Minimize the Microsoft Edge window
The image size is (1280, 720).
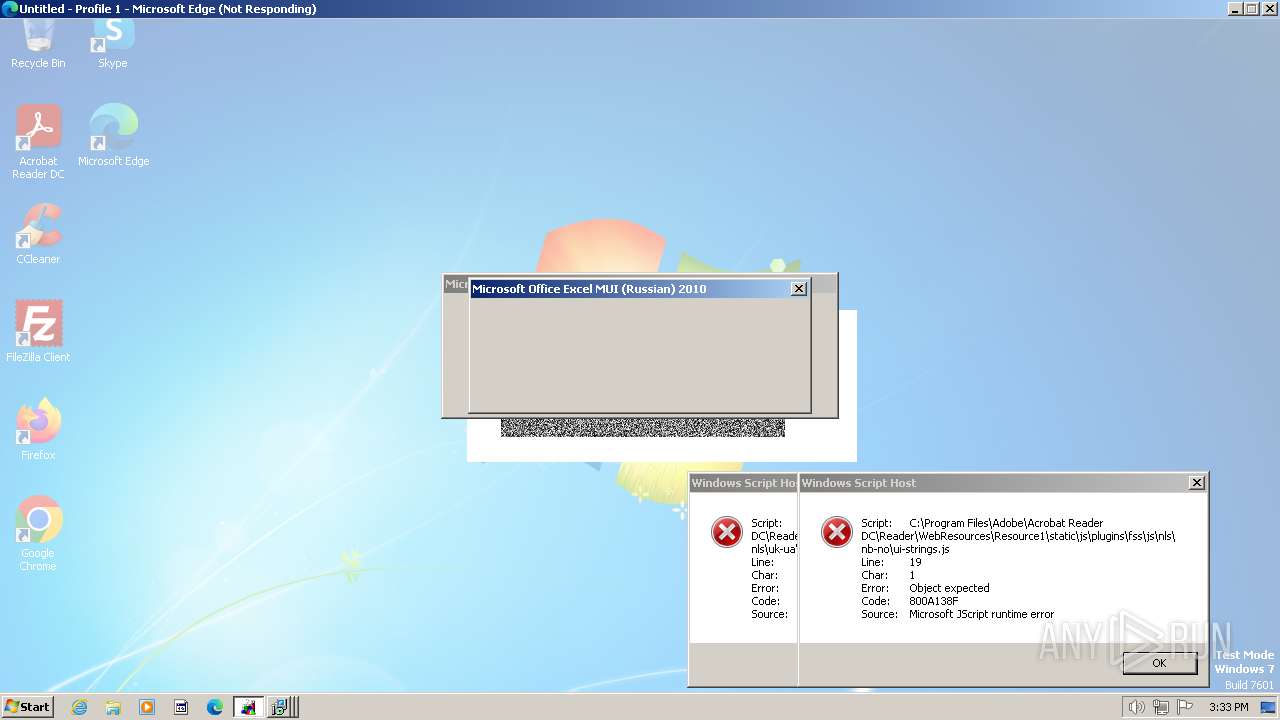(x=1234, y=9)
